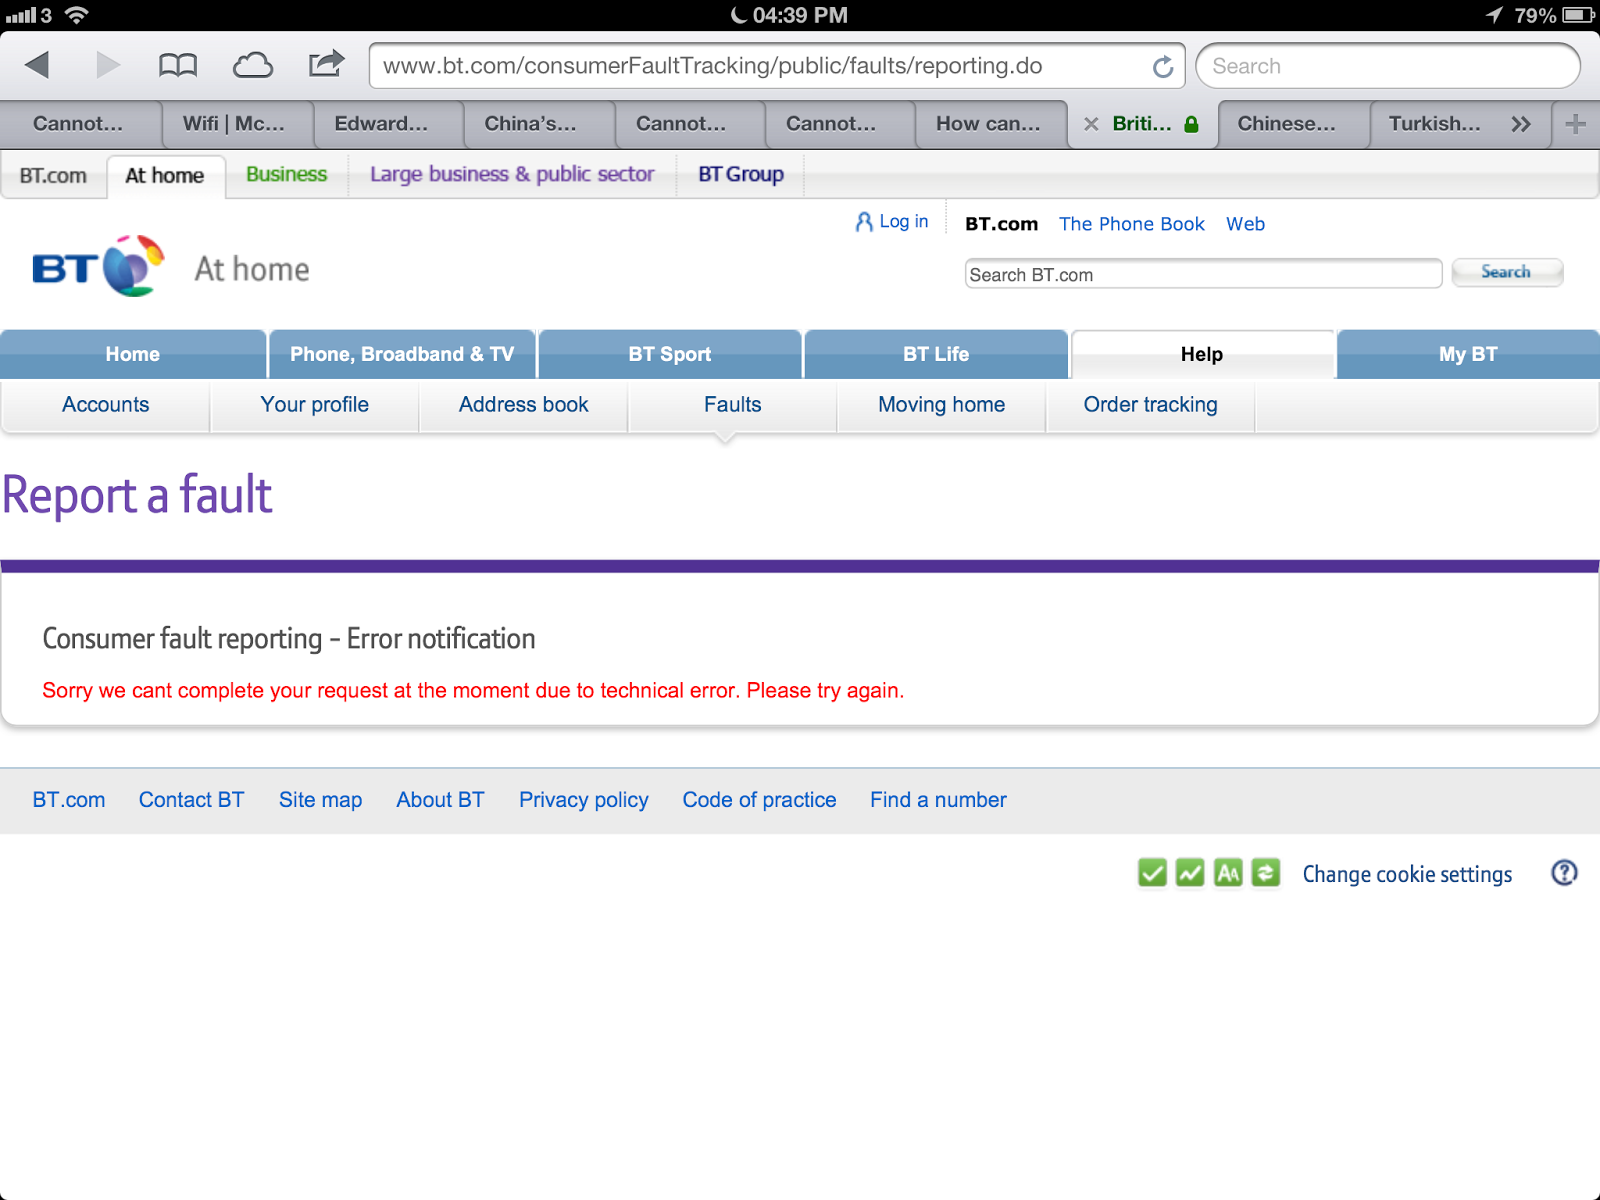The width and height of the screenshot is (1600, 1200).
Task: Open the About BT footer link
Action: click(441, 800)
